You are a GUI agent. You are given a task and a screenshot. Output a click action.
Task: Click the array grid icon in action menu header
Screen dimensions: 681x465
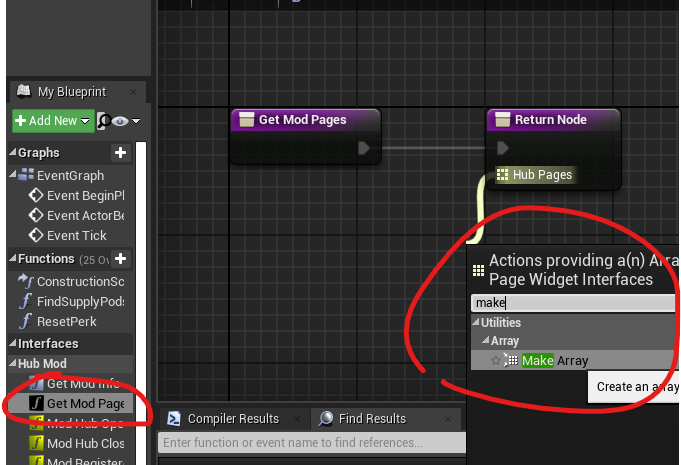[x=478, y=270]
